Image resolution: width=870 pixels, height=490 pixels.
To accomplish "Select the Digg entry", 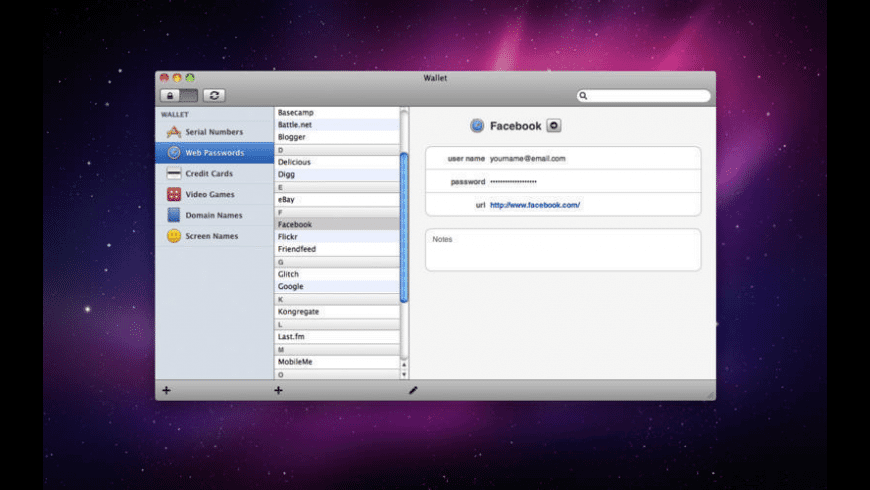I will (x=337, y=174).
